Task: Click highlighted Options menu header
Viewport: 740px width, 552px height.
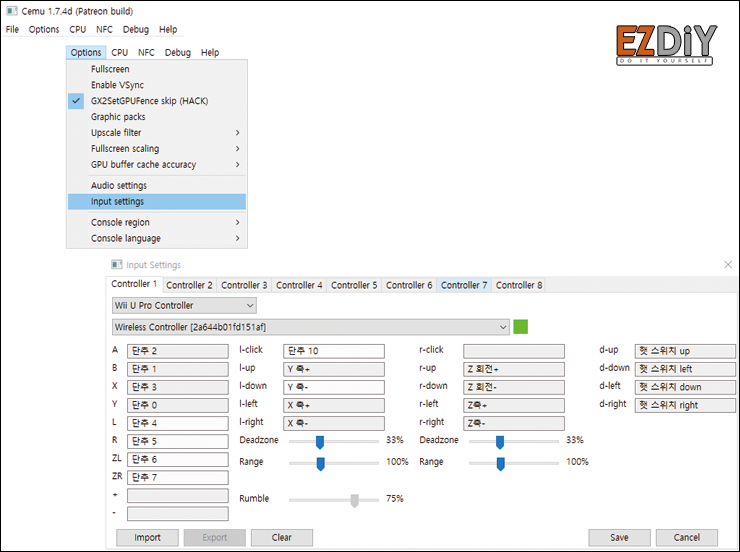Action: click(x=86, y=52)
